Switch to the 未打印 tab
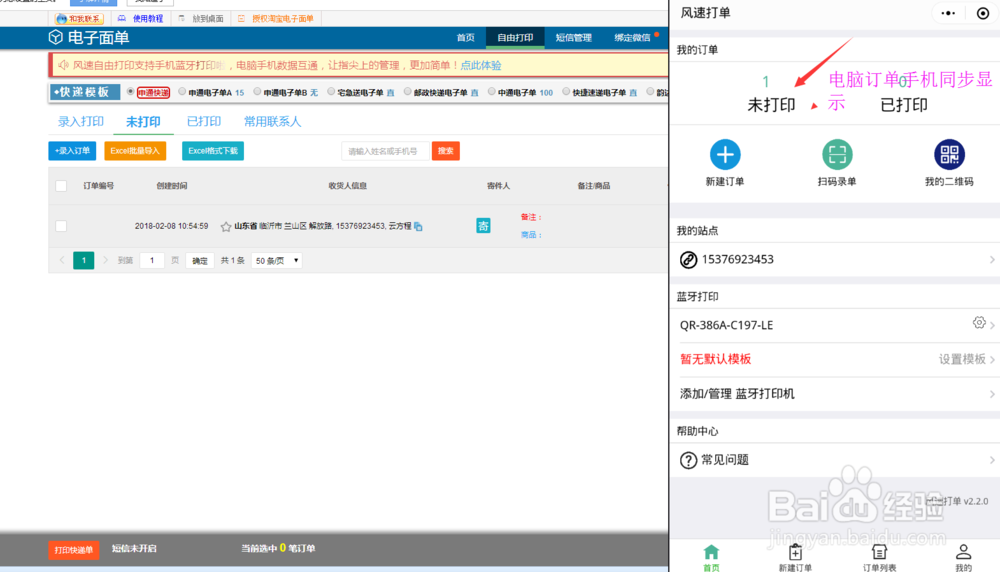 point(143,121)
